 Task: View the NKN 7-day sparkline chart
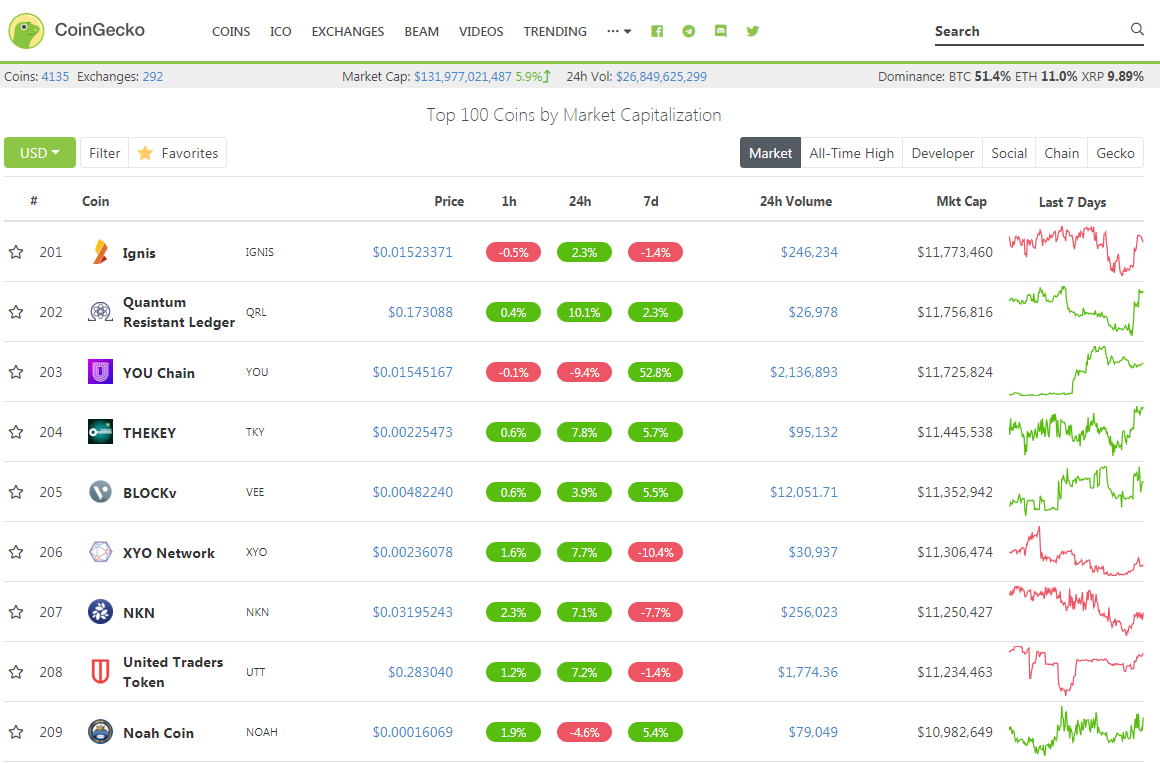(x=1076, y=610)
